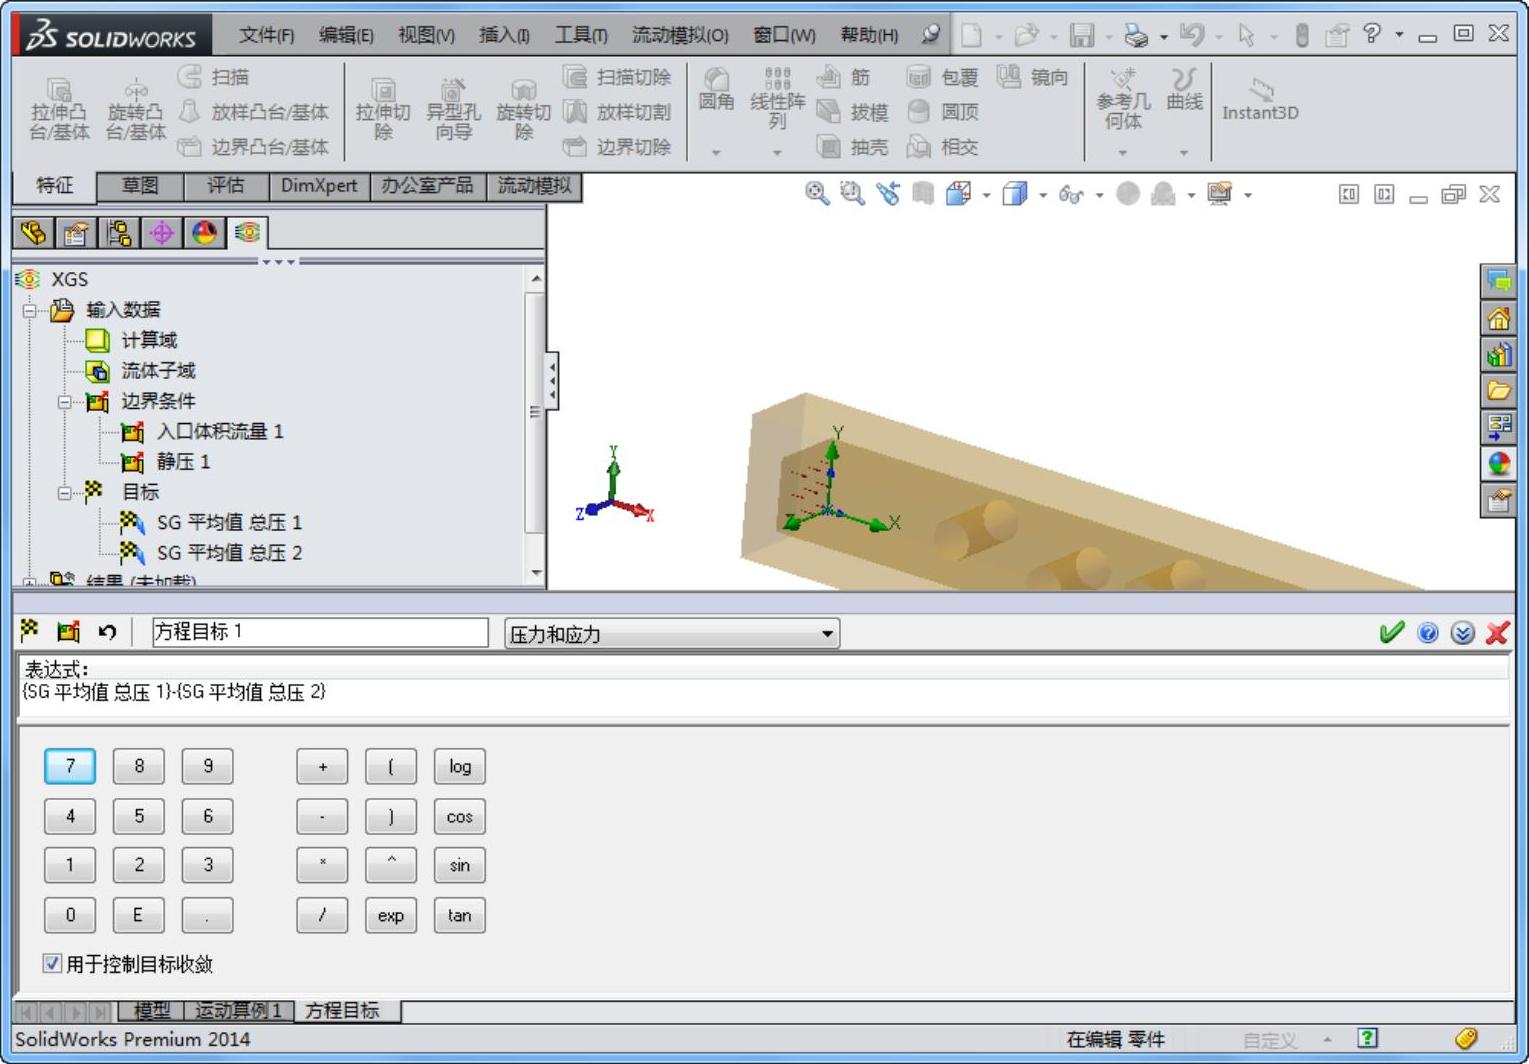Select SG 平均值 总压 1 in the tree
This screenshot has width=1529, height=1064.
[229, 522]
